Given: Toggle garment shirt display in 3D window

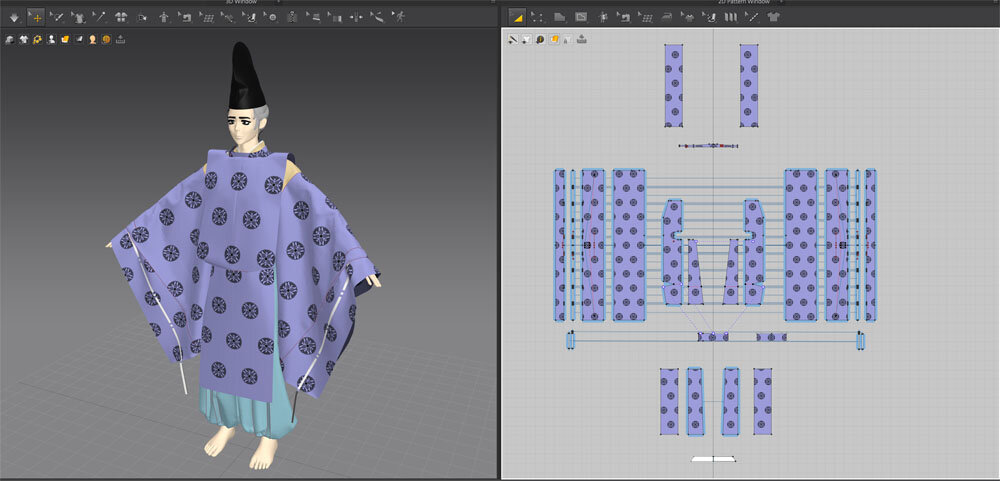Looking at the screenshot, I should [x=22, y=40].
